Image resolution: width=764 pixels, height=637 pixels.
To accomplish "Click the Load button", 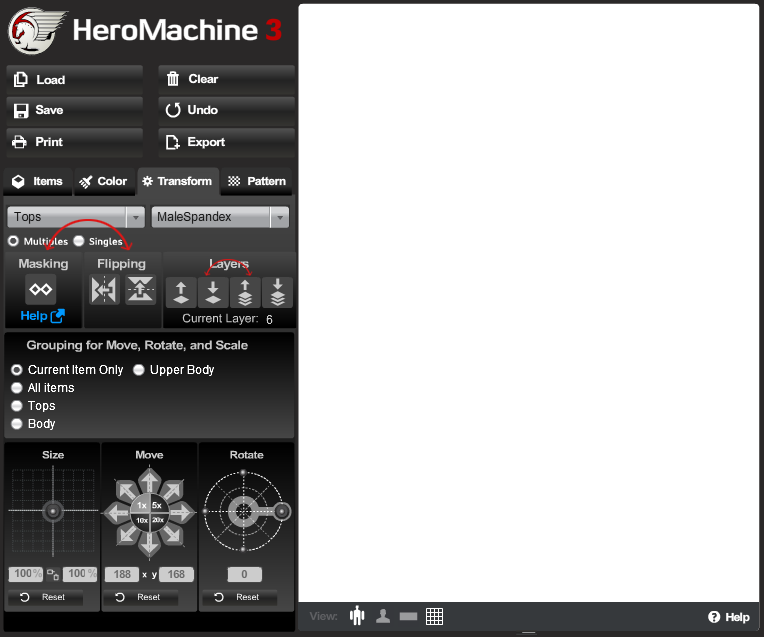I will point(75,79).
